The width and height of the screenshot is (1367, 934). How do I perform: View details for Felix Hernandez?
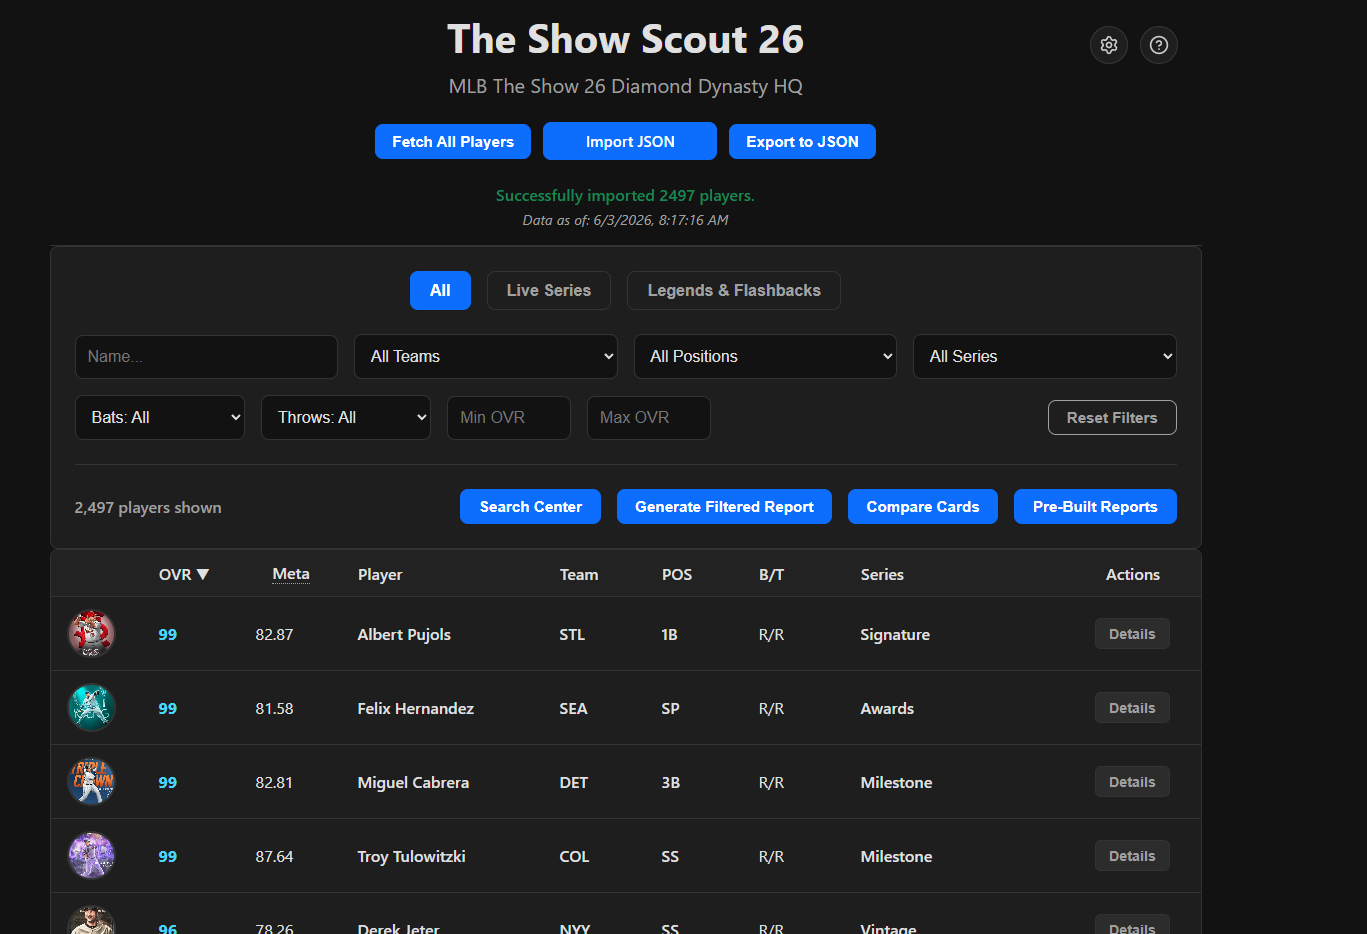pos(1132,708)
